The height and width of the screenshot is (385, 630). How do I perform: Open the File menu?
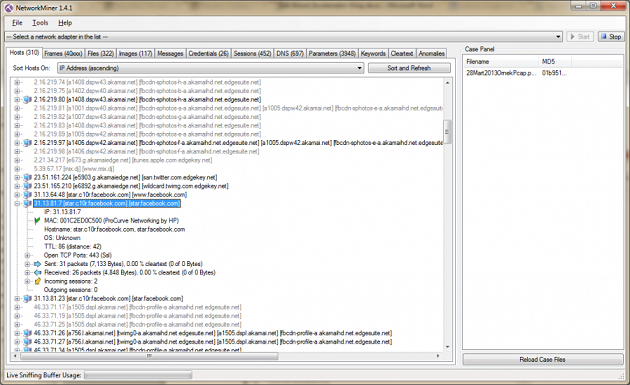coord(17,23)
